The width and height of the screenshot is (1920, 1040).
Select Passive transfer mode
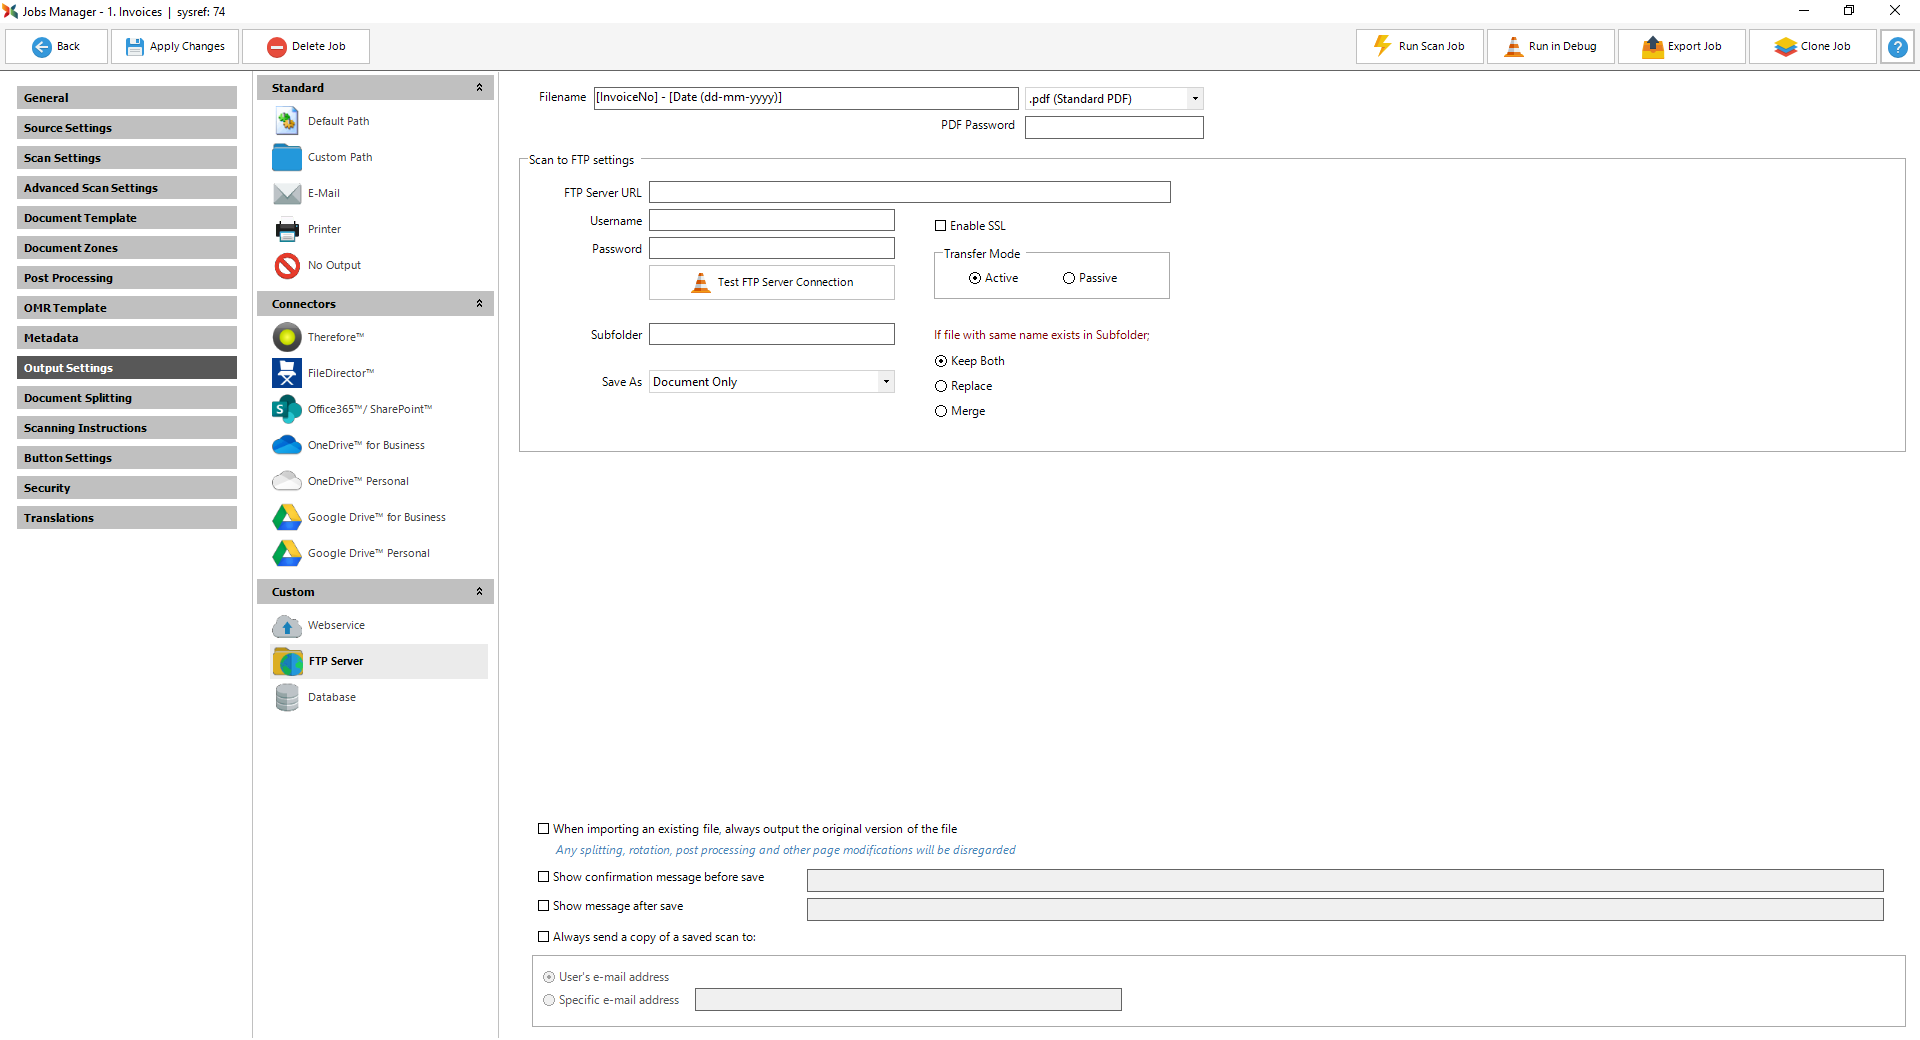coord(1069,279)
